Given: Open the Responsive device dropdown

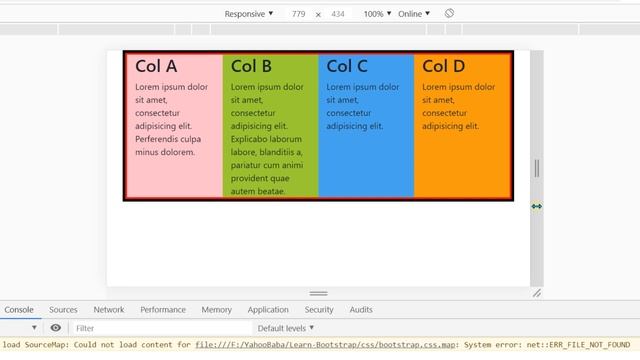Looking at the screenshot, I should pos(249,14).
